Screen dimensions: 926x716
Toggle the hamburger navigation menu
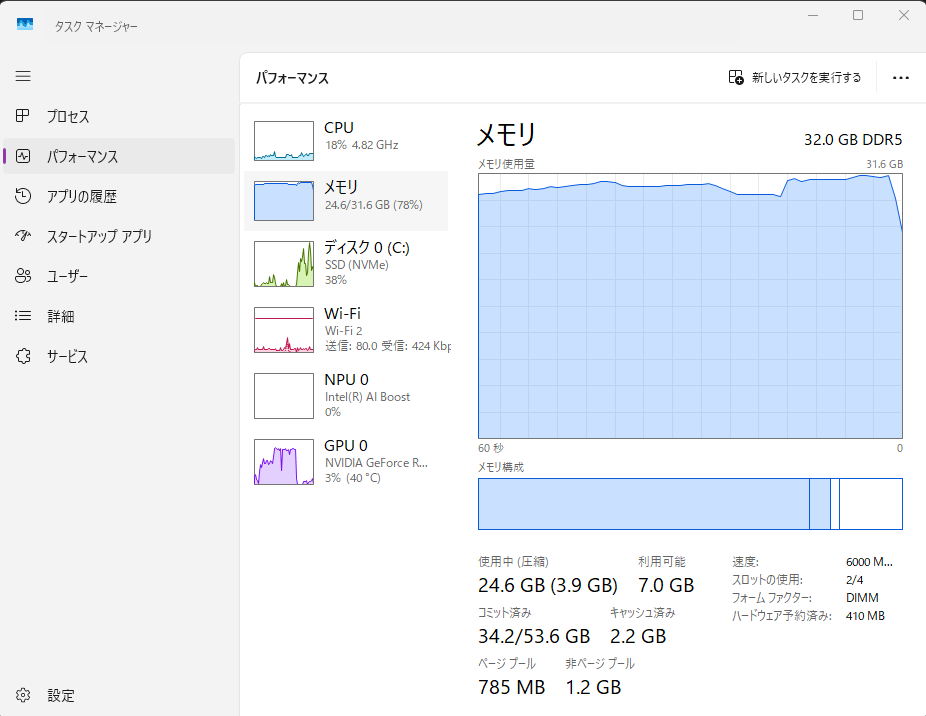23,76
